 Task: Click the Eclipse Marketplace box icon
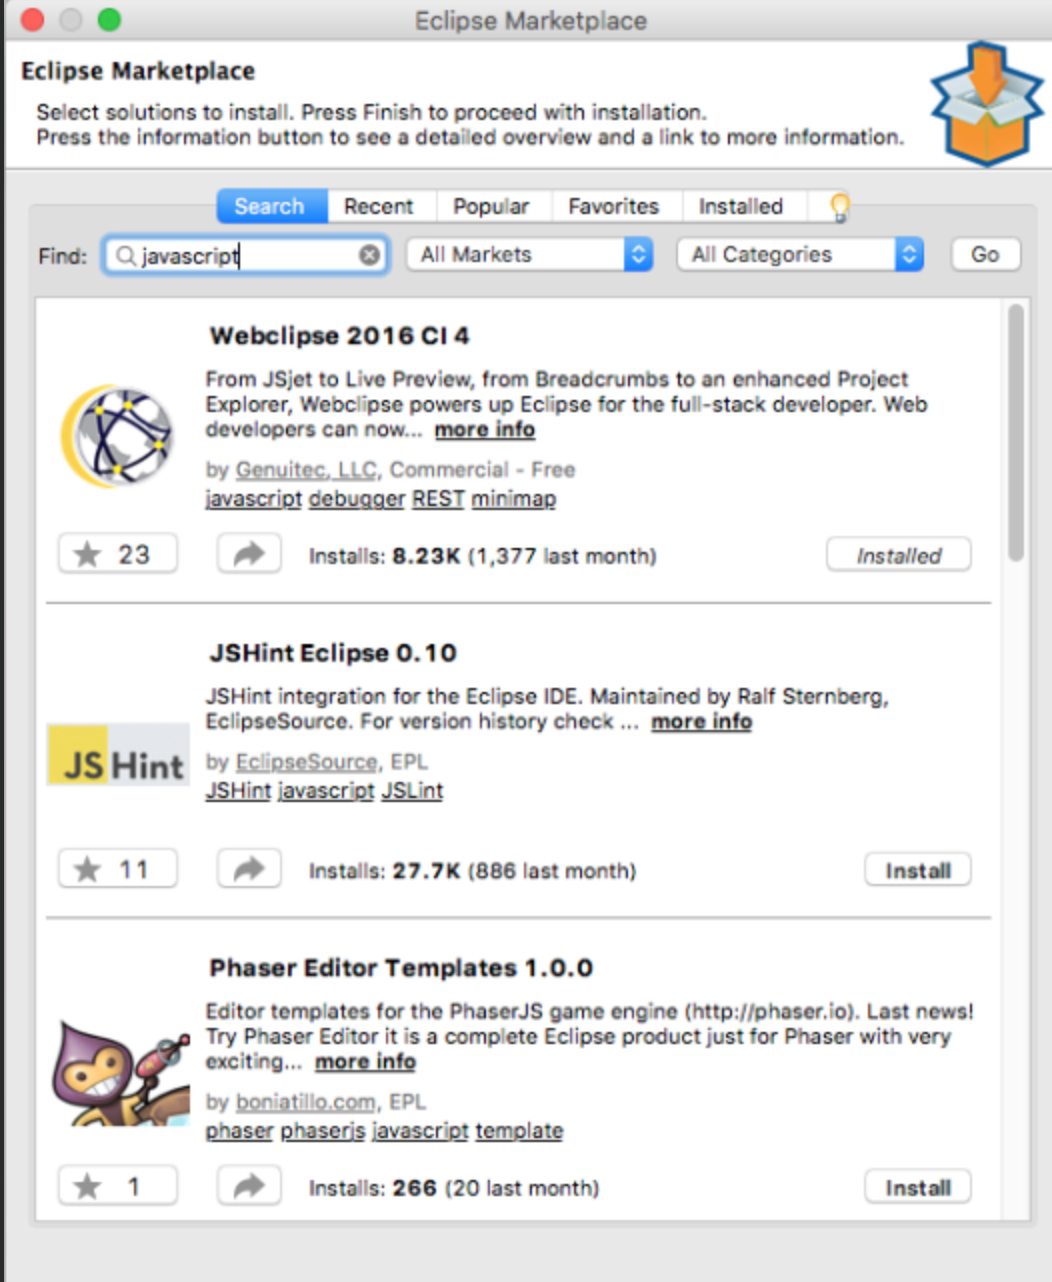[x=986, y=103]
